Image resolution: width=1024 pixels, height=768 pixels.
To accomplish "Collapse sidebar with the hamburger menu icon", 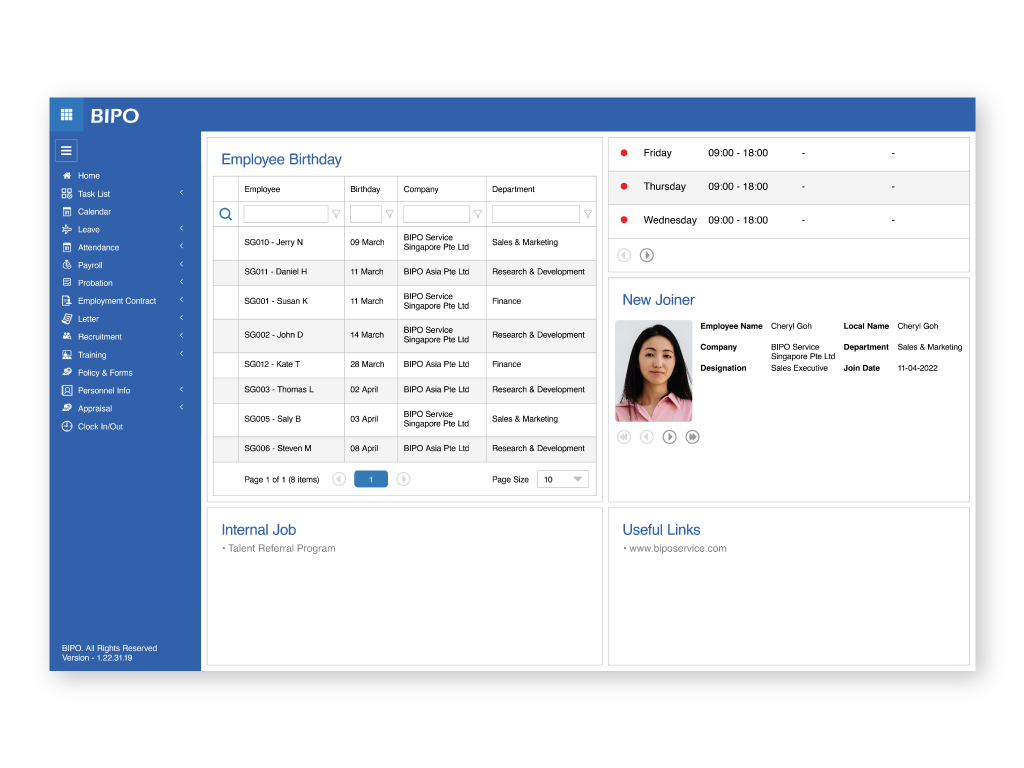I will (x=66, y=151).
